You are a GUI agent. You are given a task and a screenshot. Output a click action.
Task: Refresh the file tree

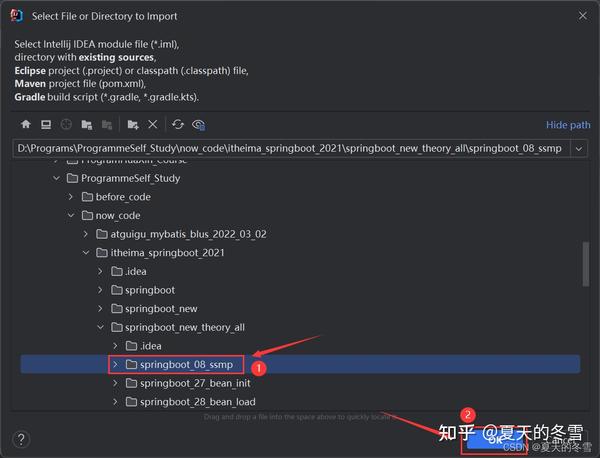178,124
